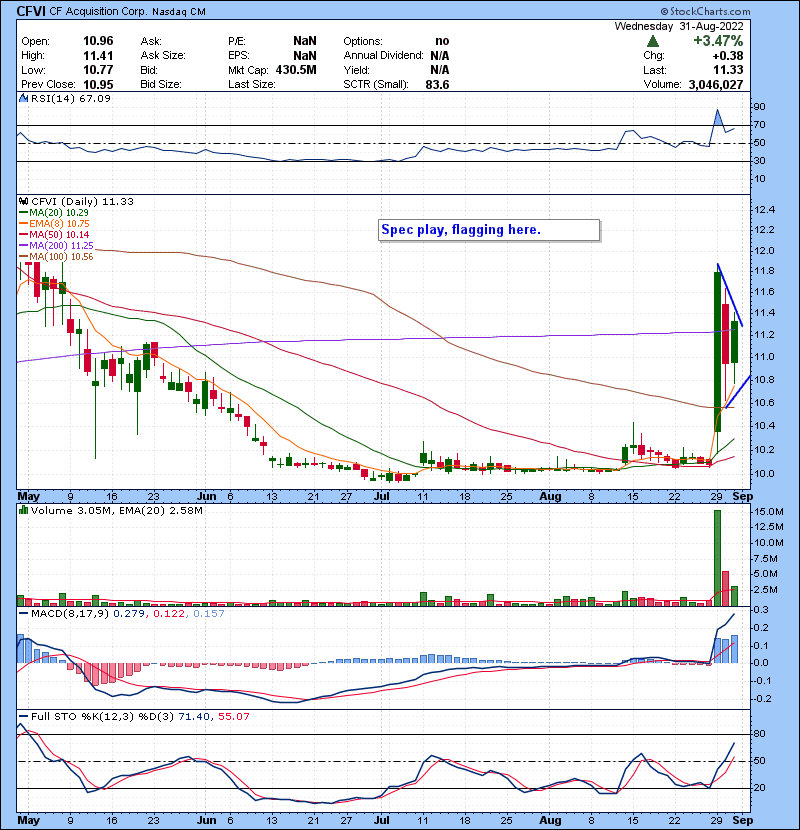
Task: Click the 90 level on the RSI axis
Action: coord(759,107)
